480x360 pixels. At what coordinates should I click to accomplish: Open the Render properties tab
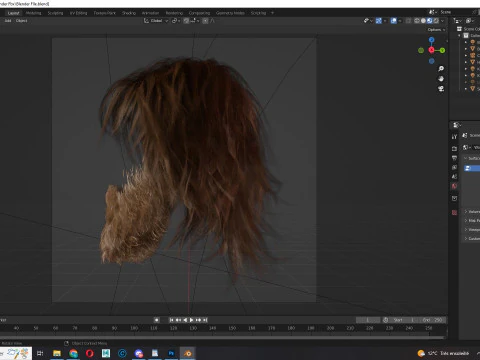pyautogui.click(x=454, y=149)
